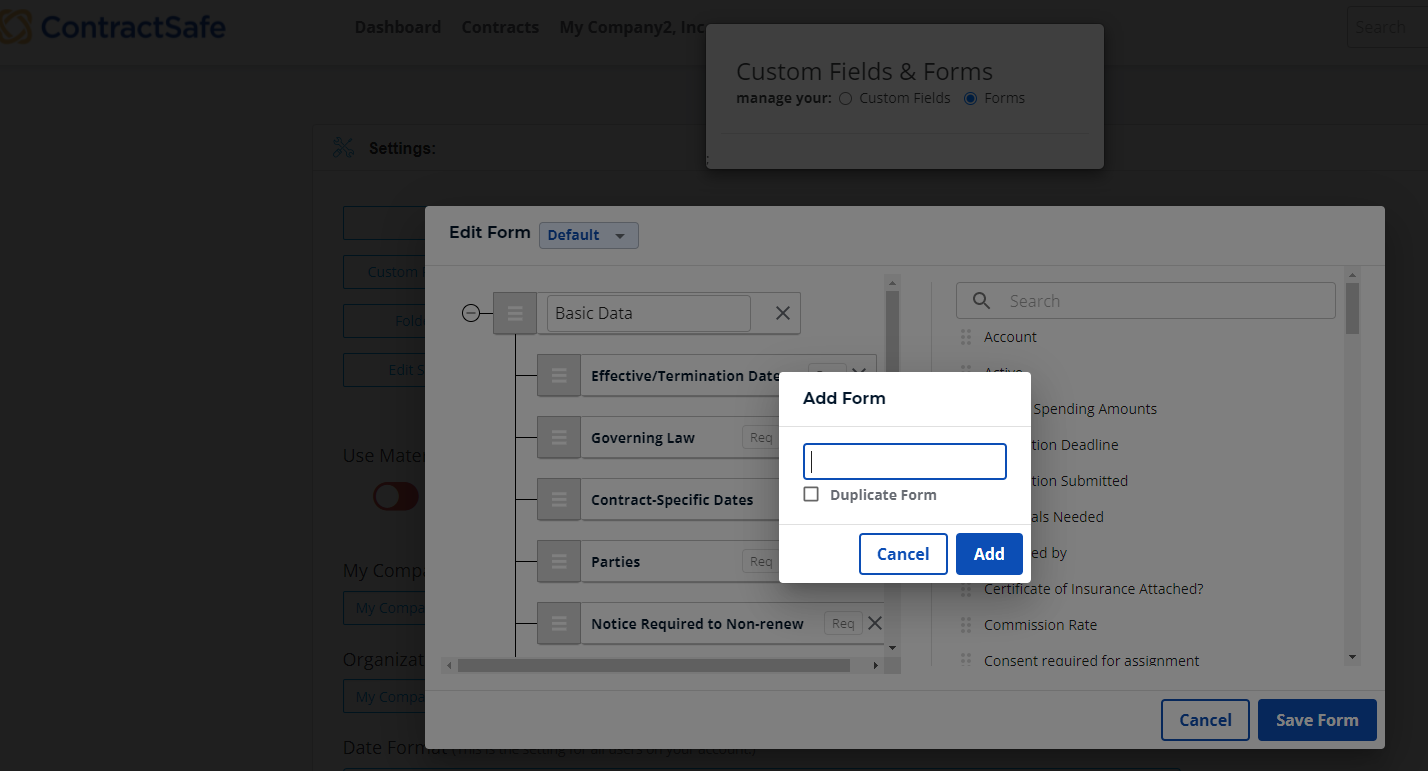
Task: Toggle the Use Matter red switch
Action: [396, 496]
